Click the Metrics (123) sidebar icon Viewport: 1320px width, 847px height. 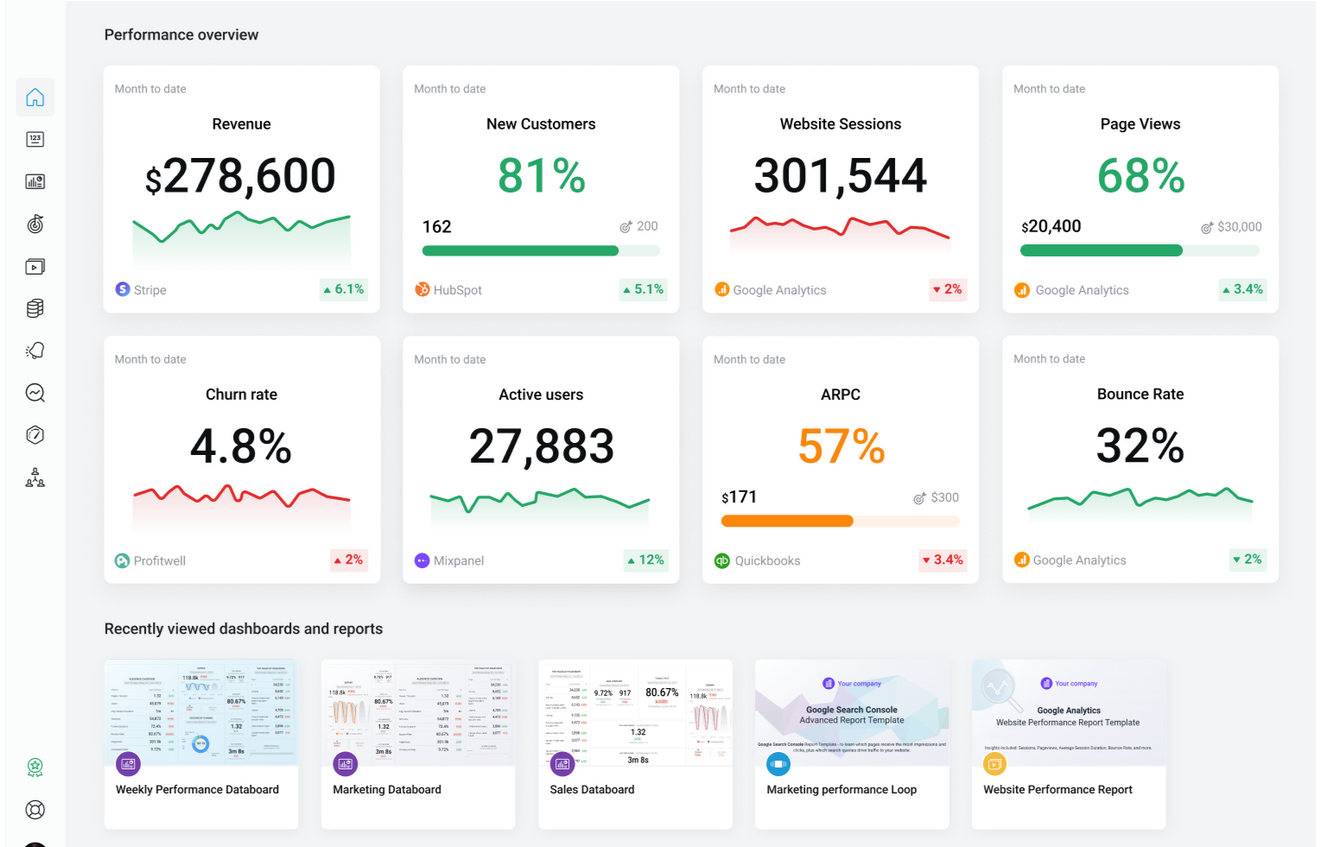pos(35,140)
